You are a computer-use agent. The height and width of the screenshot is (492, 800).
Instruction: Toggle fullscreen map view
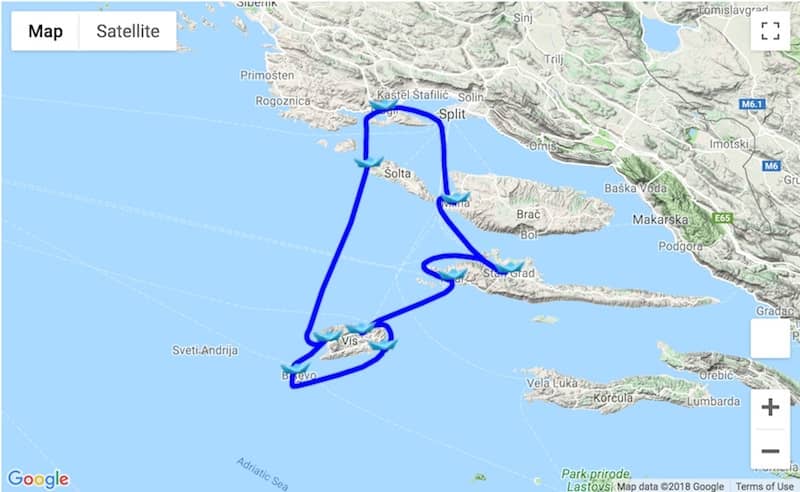pyautogui.click(x=770, y=31)
